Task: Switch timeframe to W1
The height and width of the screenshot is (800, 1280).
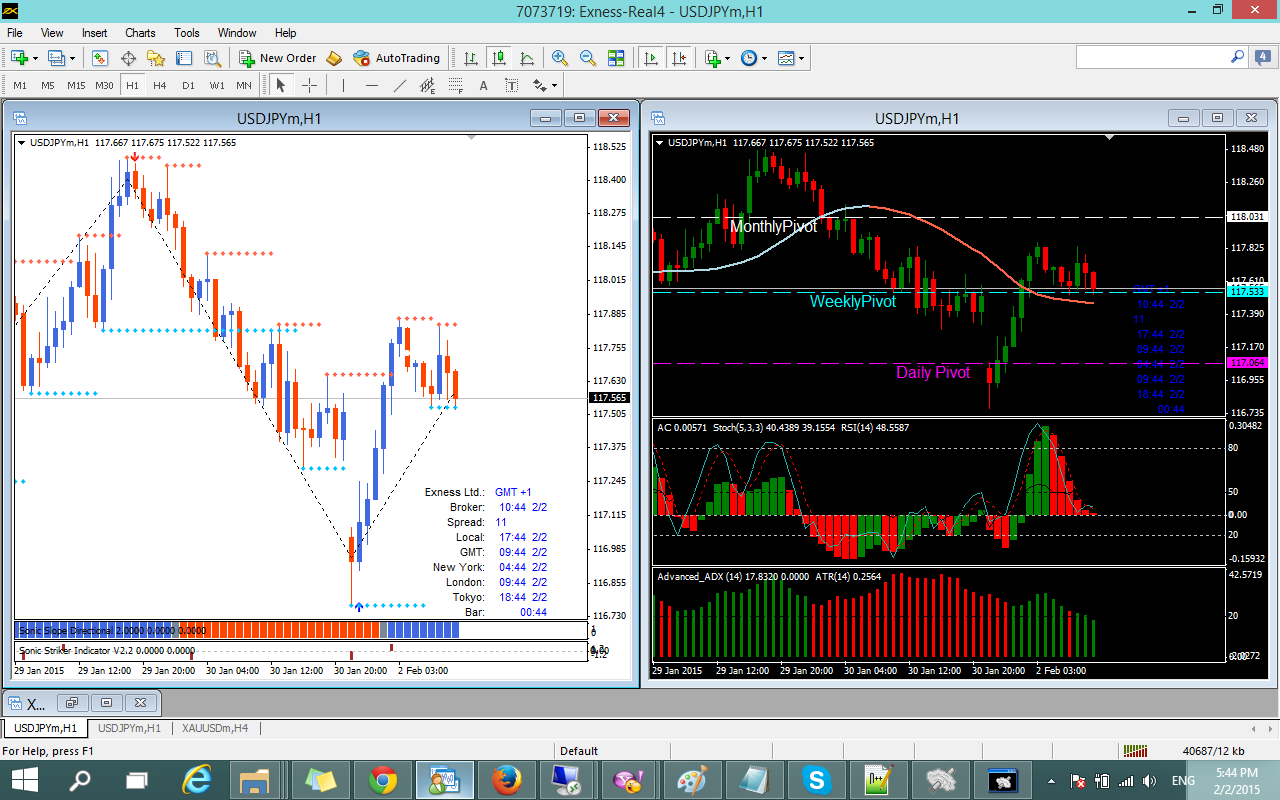Action: 217,85
